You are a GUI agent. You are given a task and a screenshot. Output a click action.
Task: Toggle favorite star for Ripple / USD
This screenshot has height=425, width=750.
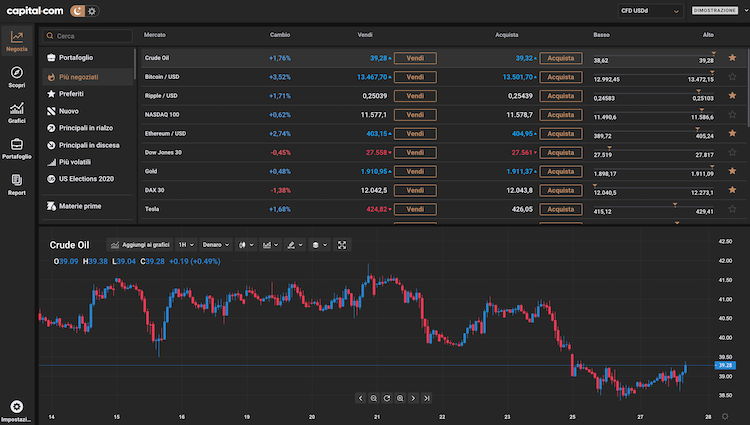[x=732, y=96]
